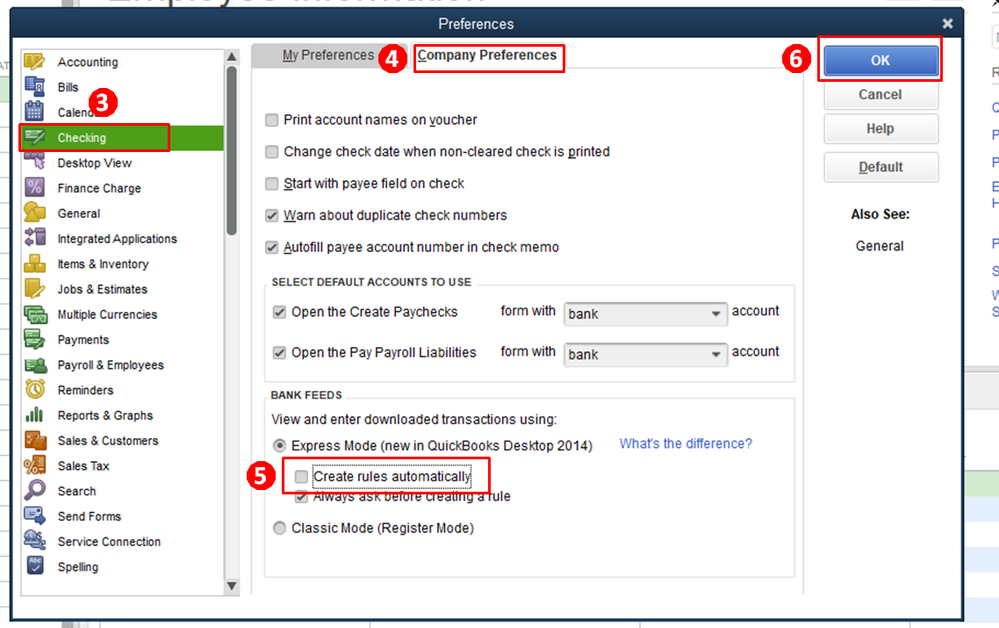
Task: Toggle Always ask before creating a rule
Action: [301, 497]
